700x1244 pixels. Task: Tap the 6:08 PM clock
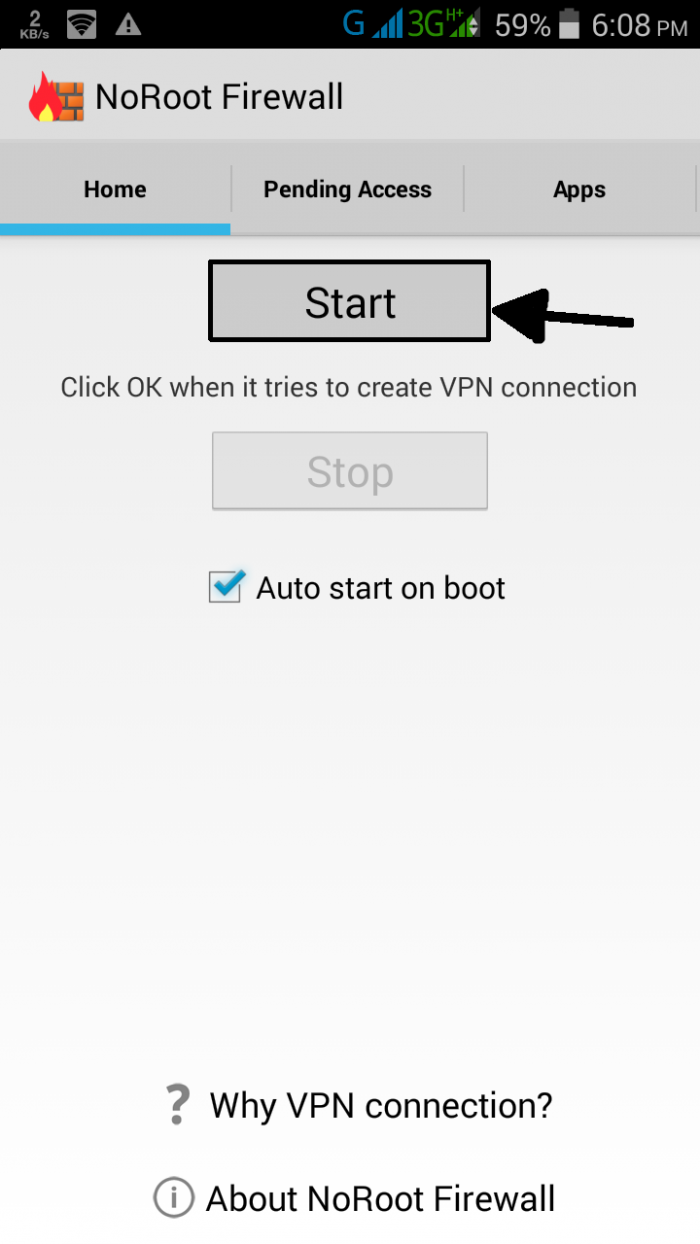pos(640,24)
